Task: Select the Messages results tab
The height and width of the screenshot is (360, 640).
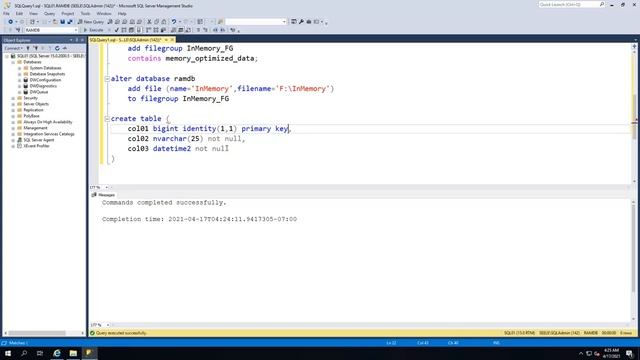Action: 104,195
